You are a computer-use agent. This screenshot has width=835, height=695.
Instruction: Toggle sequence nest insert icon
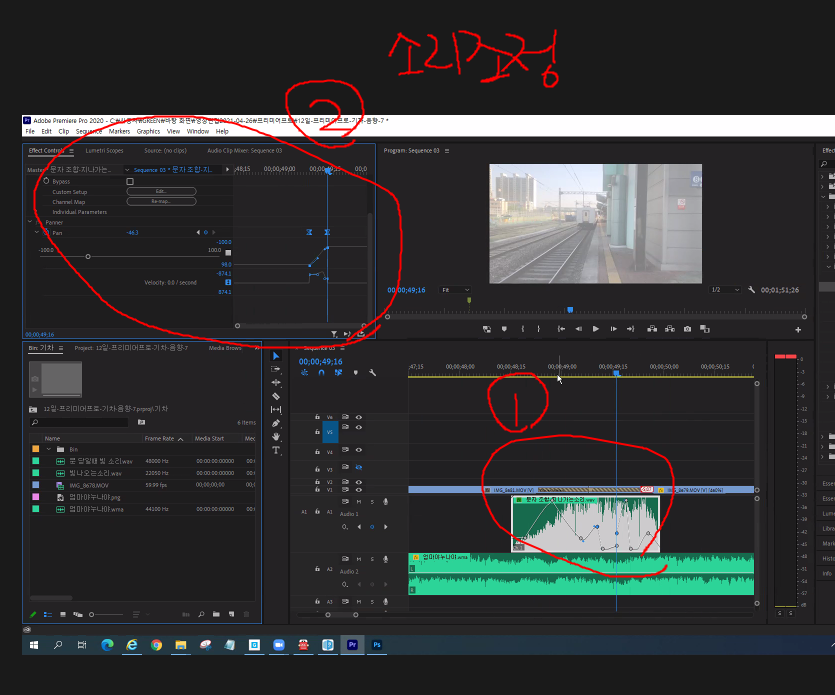pyautogui.click(x=305, y=373)
